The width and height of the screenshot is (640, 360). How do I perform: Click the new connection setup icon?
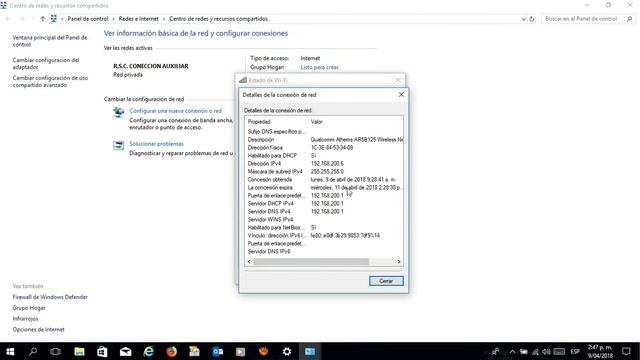click(118, 112)
